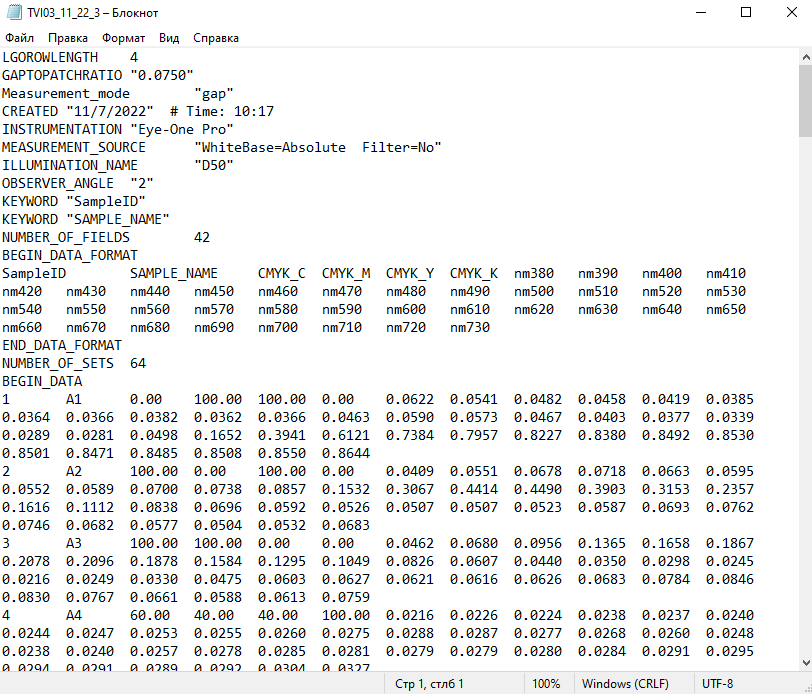Click the value 0.7957
This screenshot has width=812, height=694.
tap(474, 435)
